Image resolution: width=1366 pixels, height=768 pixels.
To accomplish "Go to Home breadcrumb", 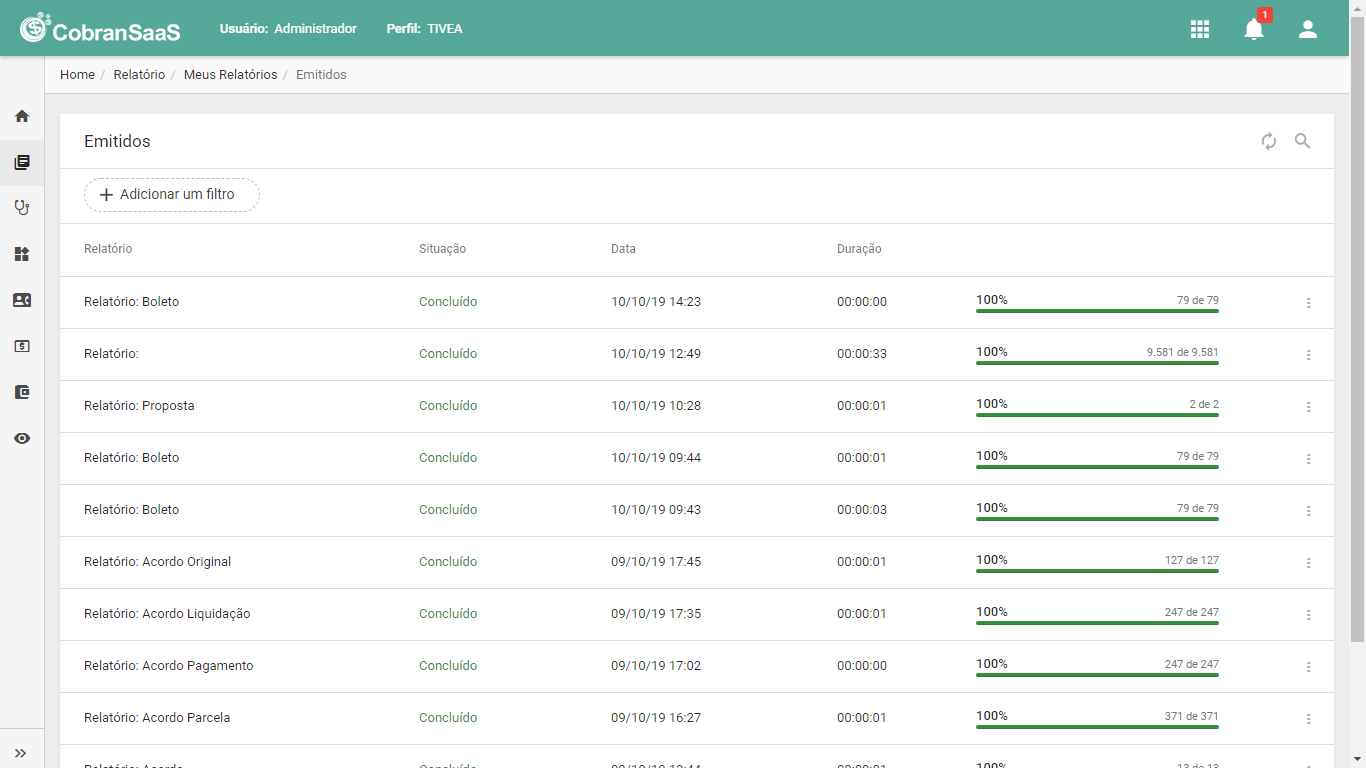I will click(77, 75).
